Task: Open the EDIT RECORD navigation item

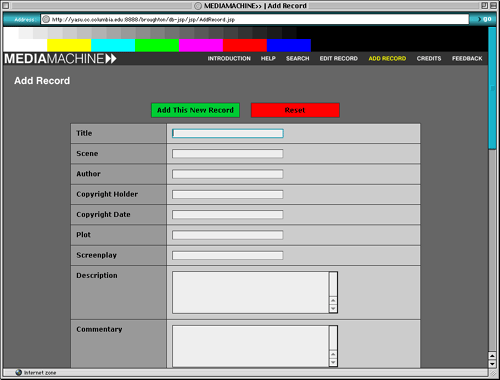Action: point(339,59)
